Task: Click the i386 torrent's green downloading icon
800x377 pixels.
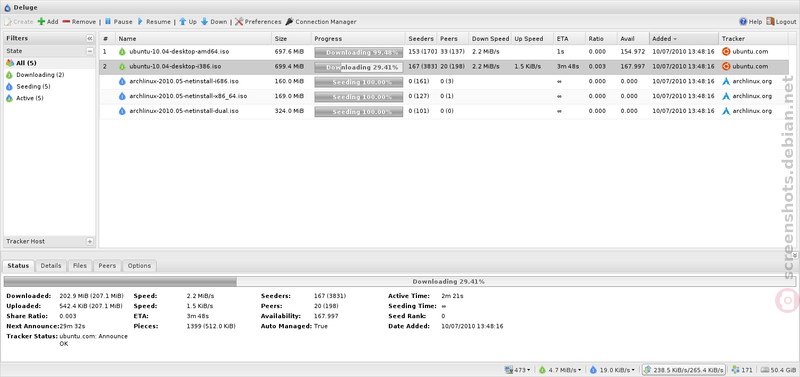Action: [122, 66]
